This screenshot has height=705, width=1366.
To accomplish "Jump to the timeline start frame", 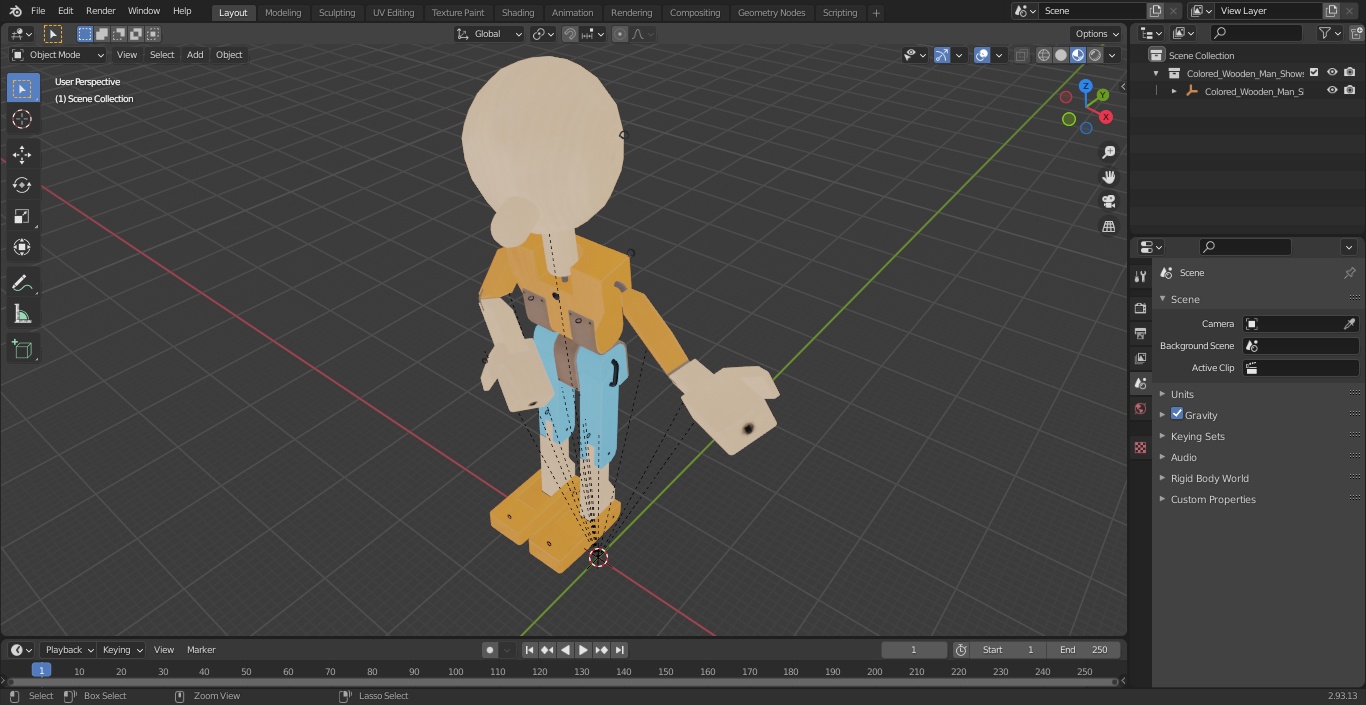I will click(x=529, y=650).
